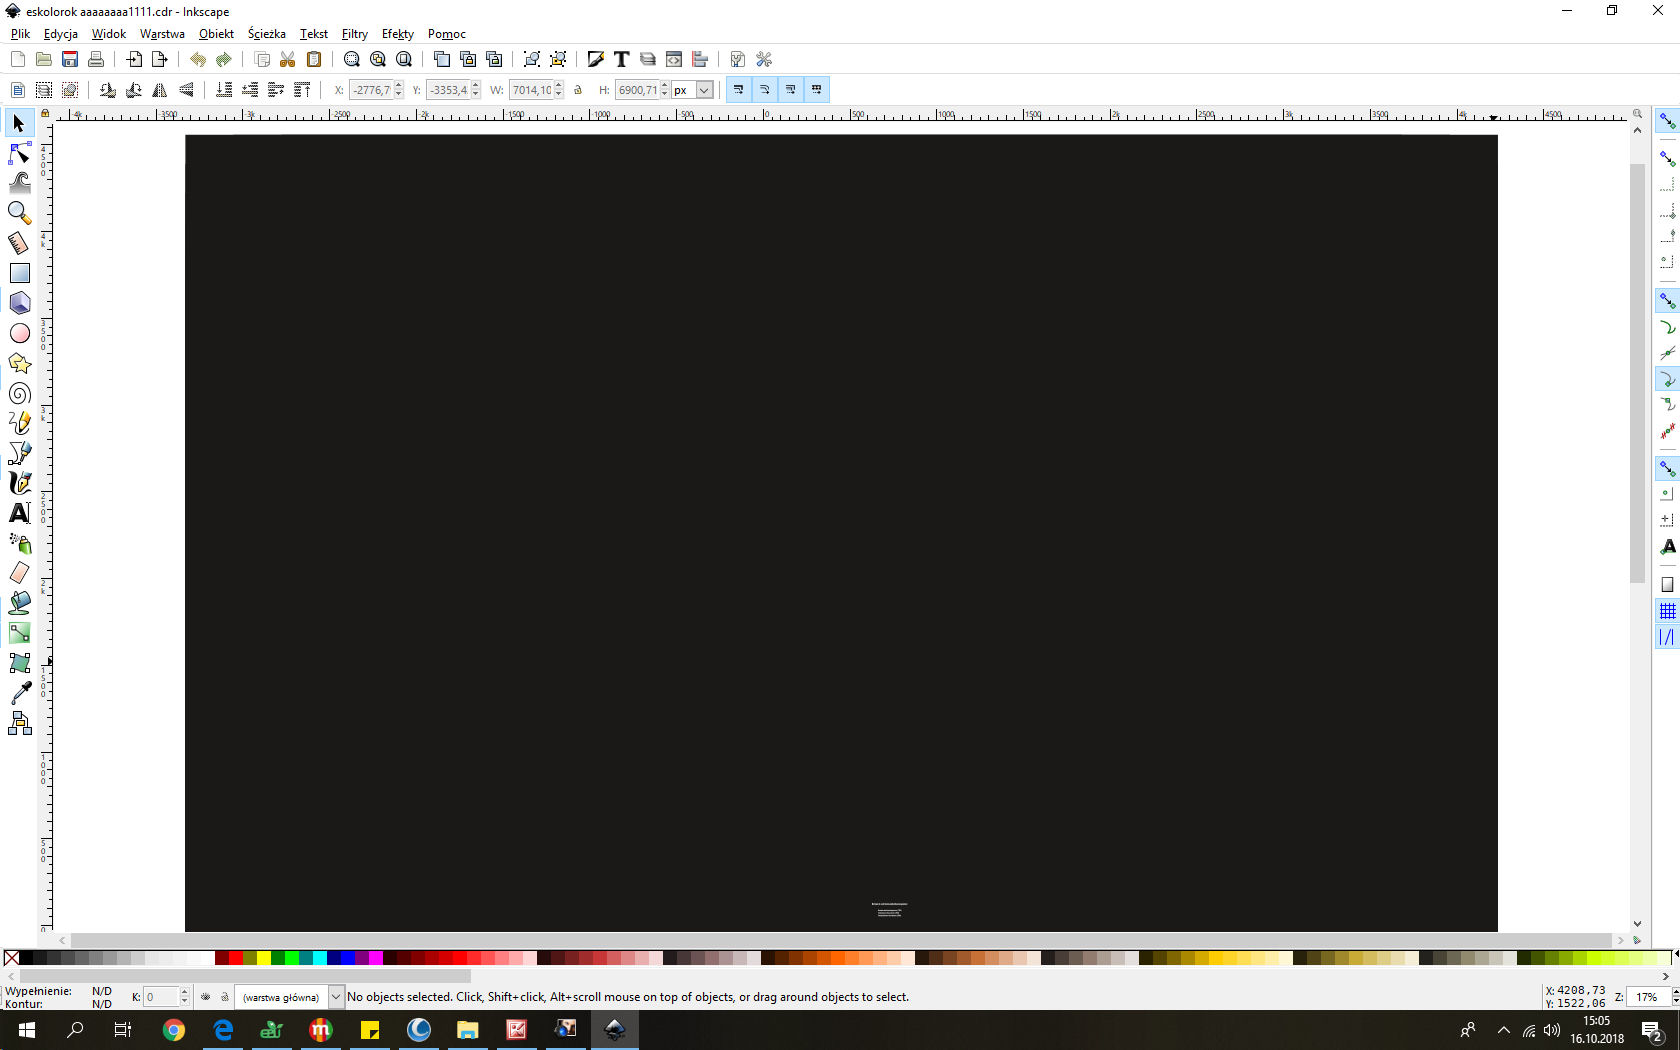Increase the zoom percentage stepper

pos(1675,992)
